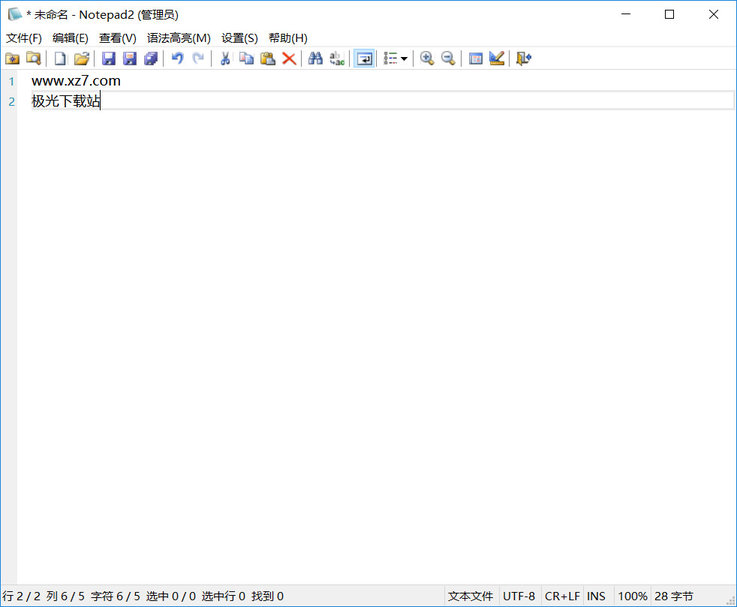Click the Save Copy stacked floppy icon
Screen dimensions: 737x607
pyautogui.click(x=151, y=59)
